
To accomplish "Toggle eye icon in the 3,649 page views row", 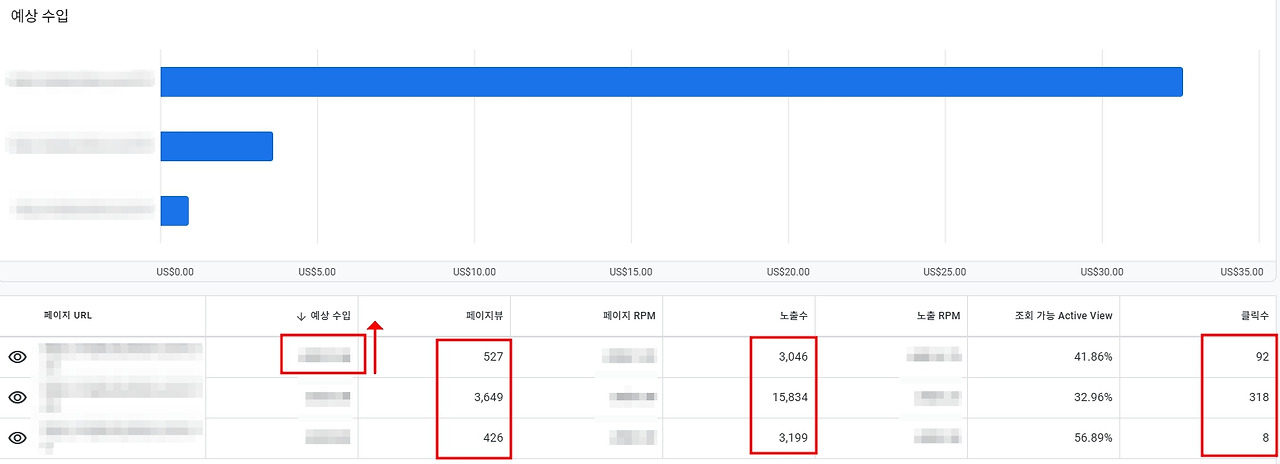I will point(17,397).
